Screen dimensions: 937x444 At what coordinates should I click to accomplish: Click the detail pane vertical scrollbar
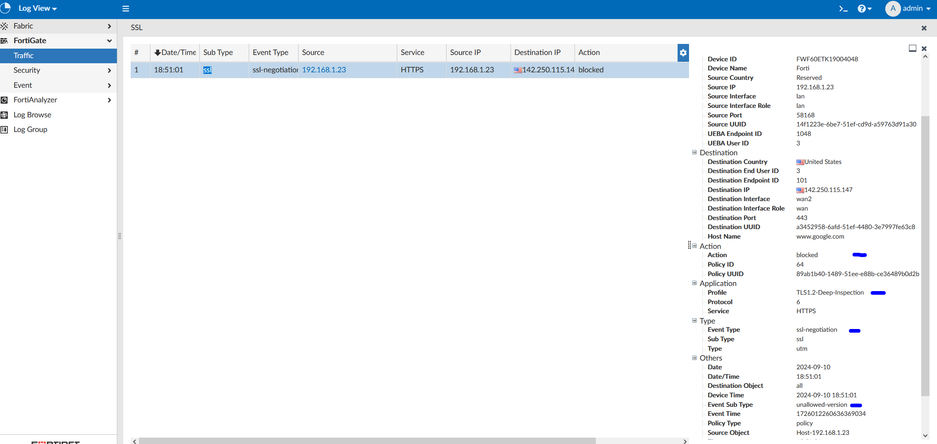point(924,256)
